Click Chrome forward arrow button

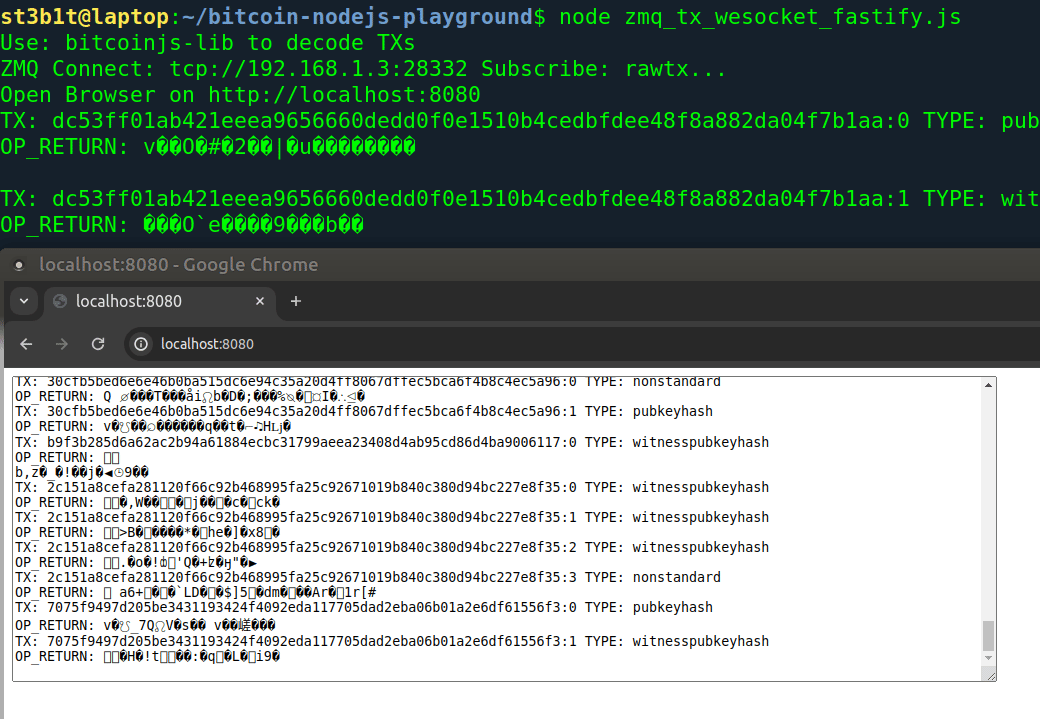pos(62,344)
